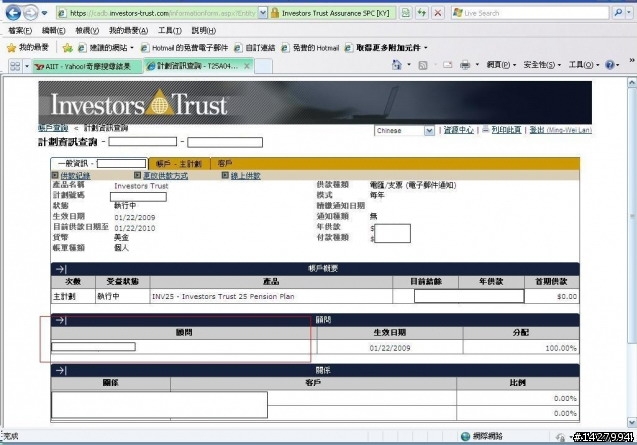Open Hotmail 的免費電子郵件 bookmark
Image resolution: width=637 pixels, height=445 pixels.
[x=184, y=48]
